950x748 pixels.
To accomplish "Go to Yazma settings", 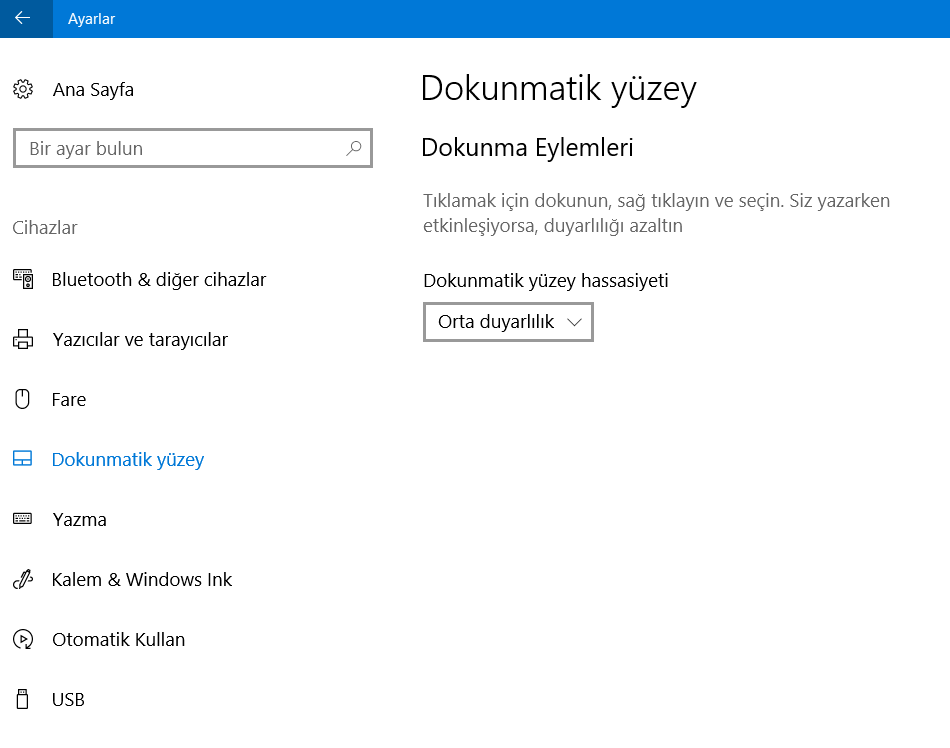I will (x=79, y=520).
